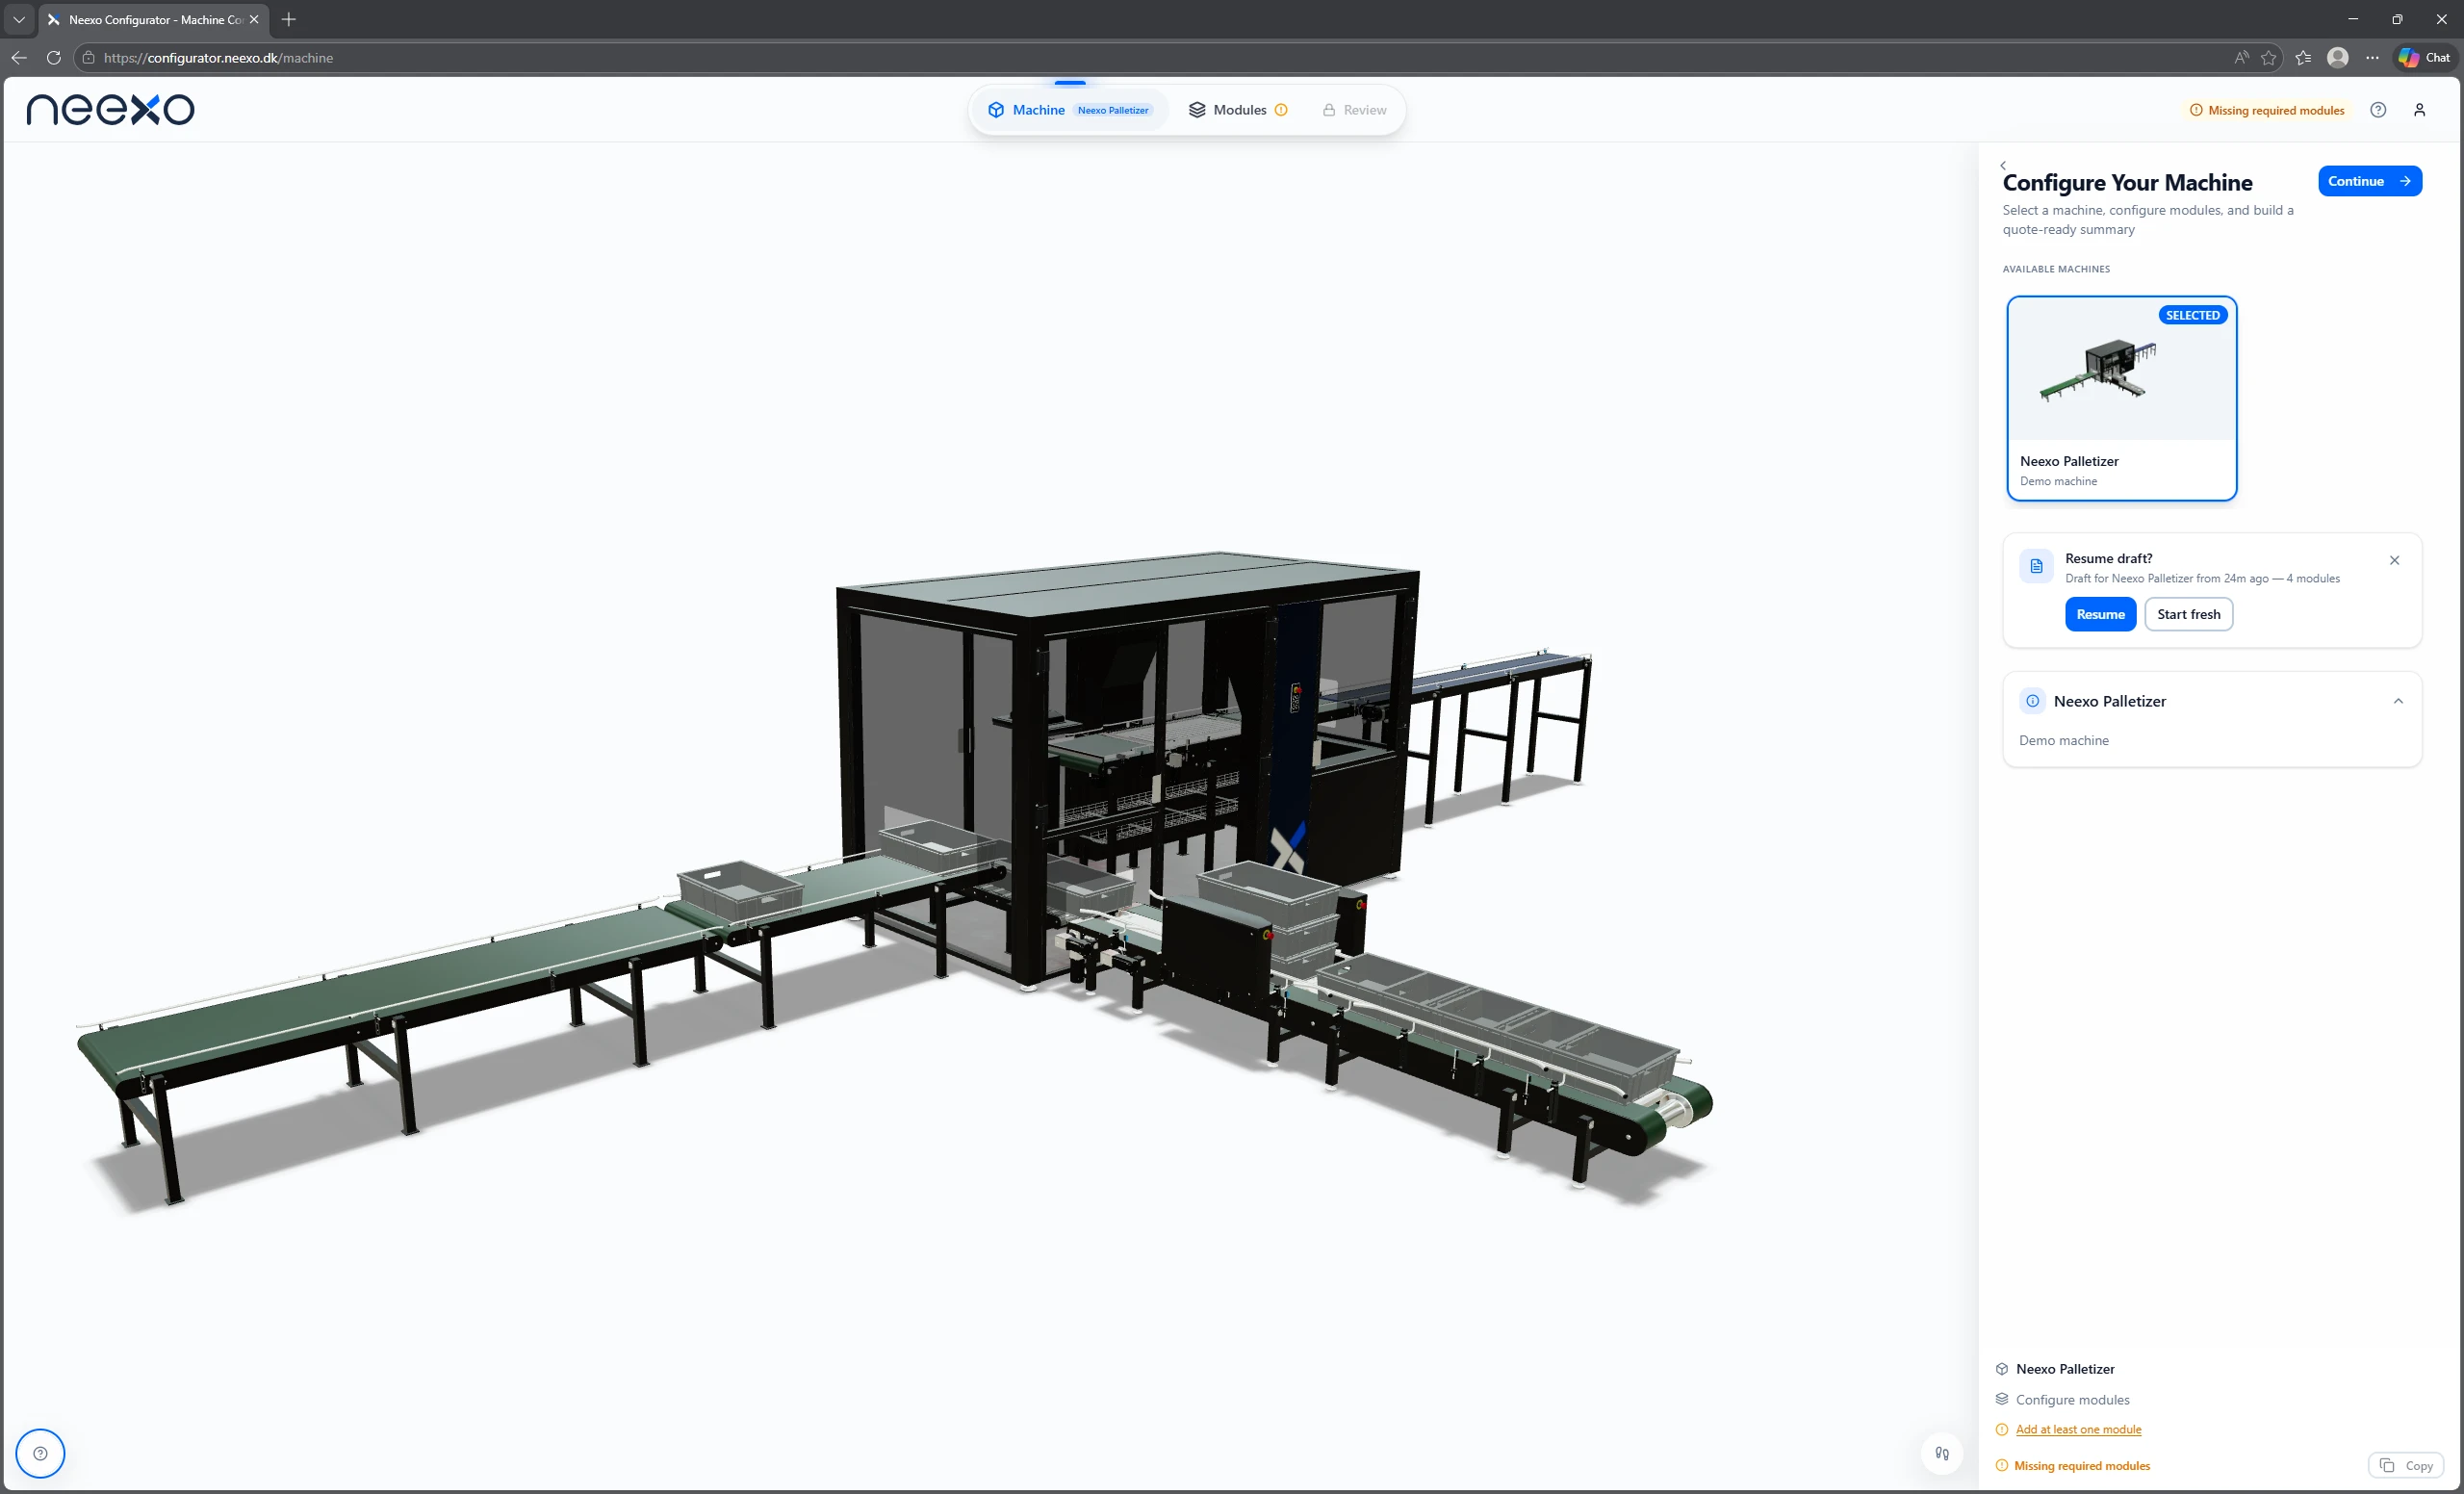Refresh the page
This screenshot has height=1494, width=2464.
54,57
